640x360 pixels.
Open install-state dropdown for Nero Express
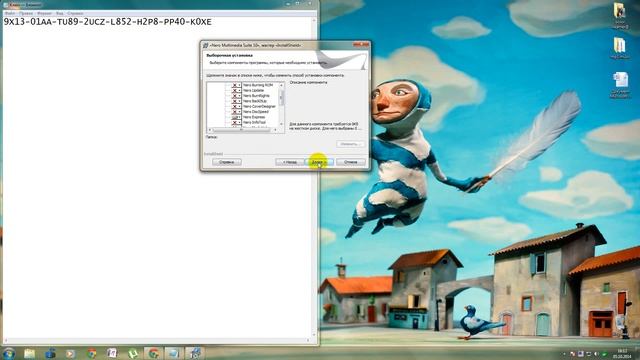click(236, 117)
